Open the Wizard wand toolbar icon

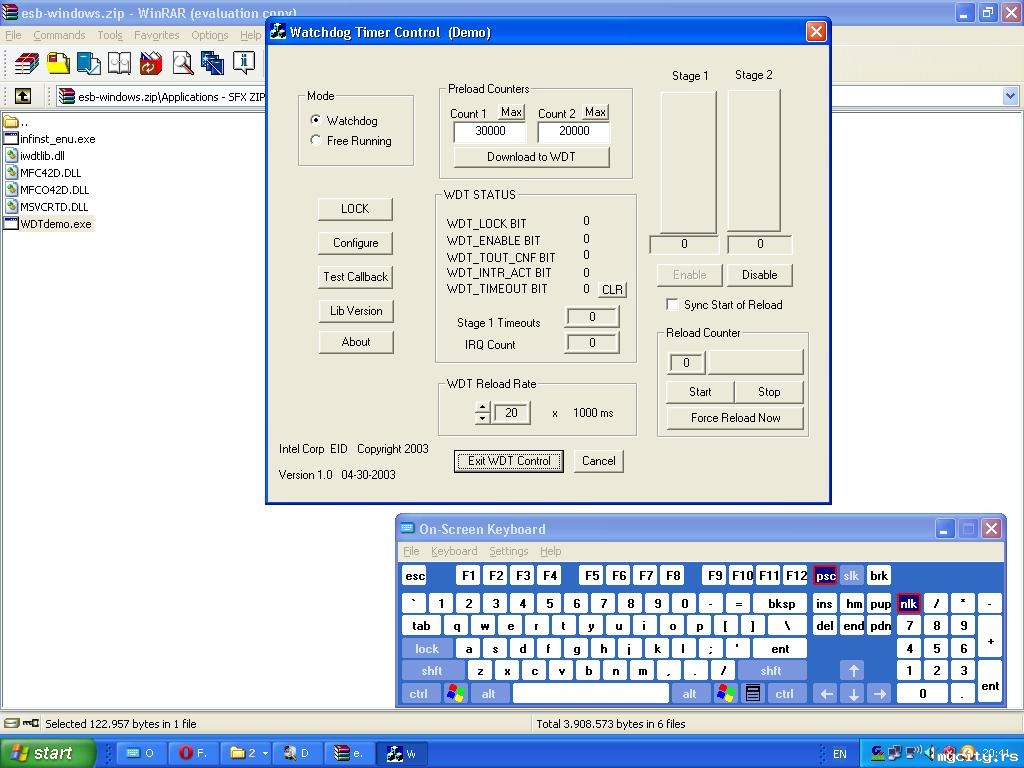pos(212,63)
